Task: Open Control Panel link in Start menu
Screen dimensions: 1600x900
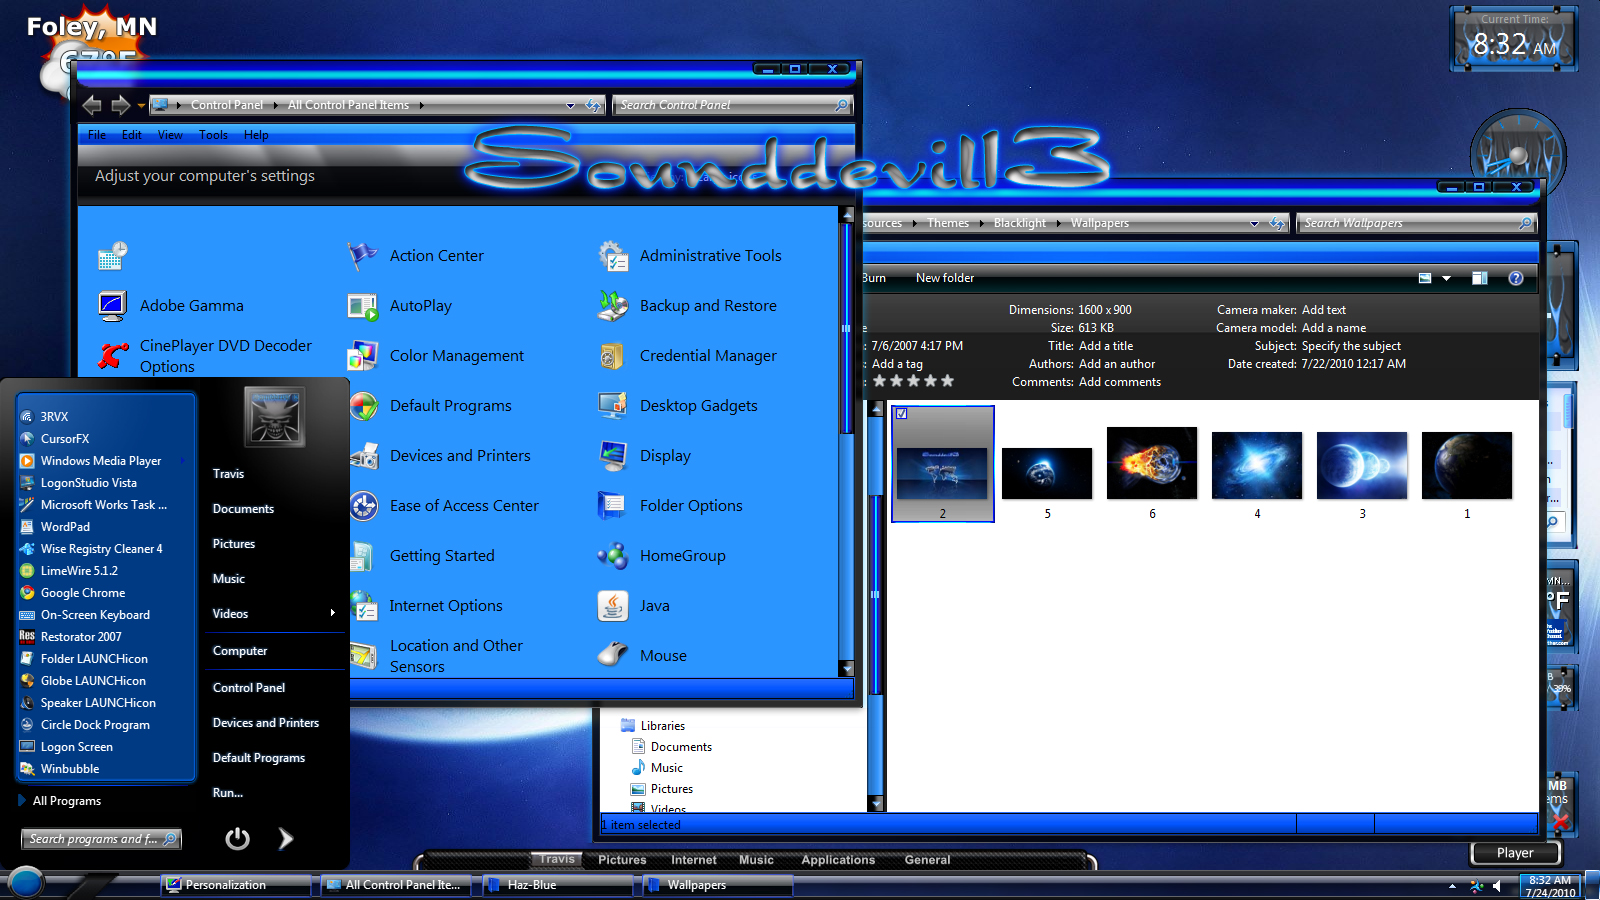Action: point(249,688)
